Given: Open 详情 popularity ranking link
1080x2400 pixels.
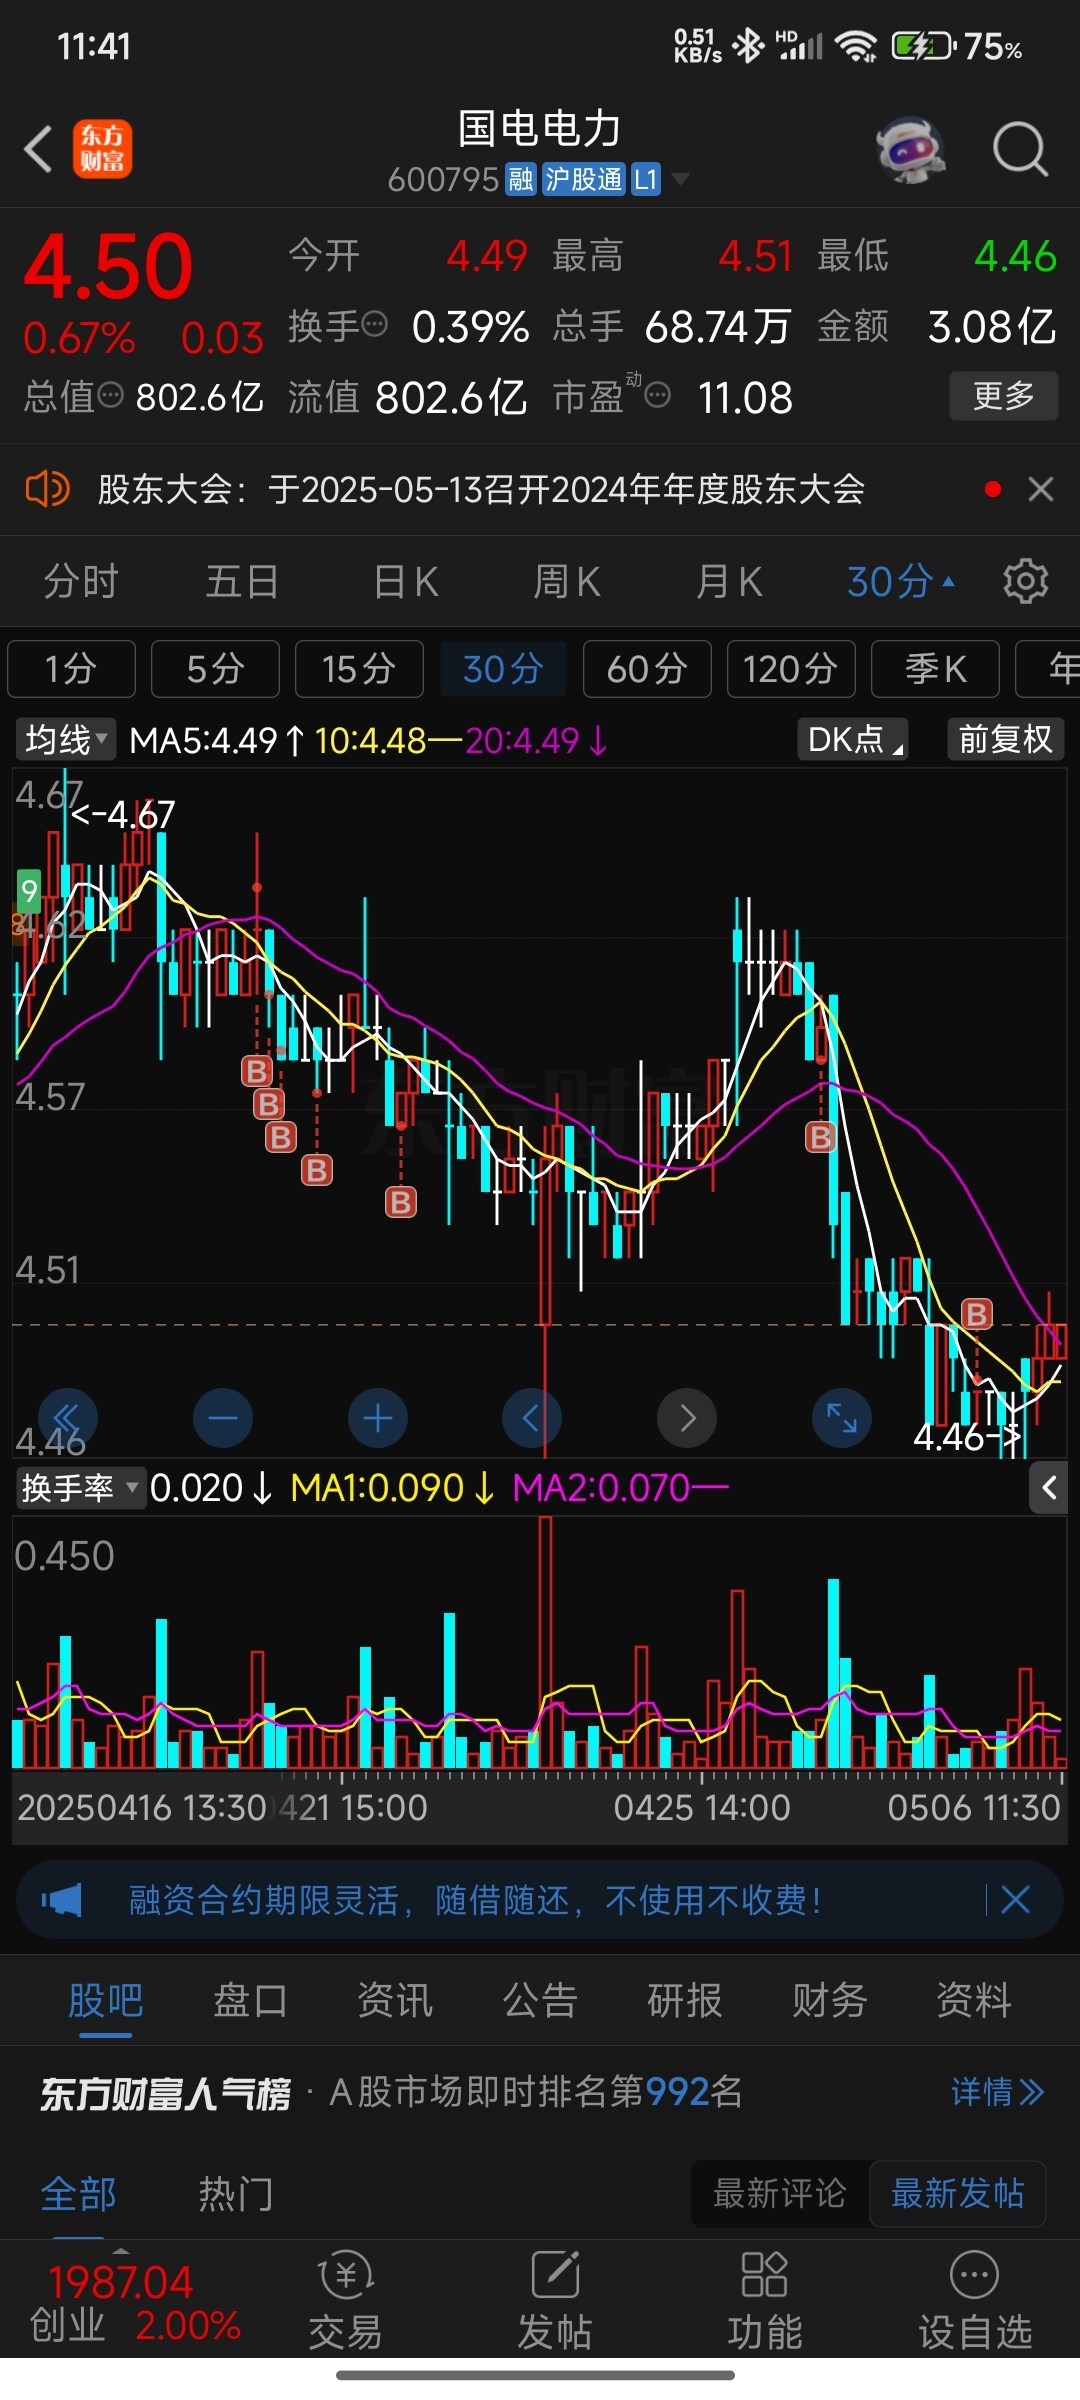Looking at the screenshot, I should (x=997, y=2092).
